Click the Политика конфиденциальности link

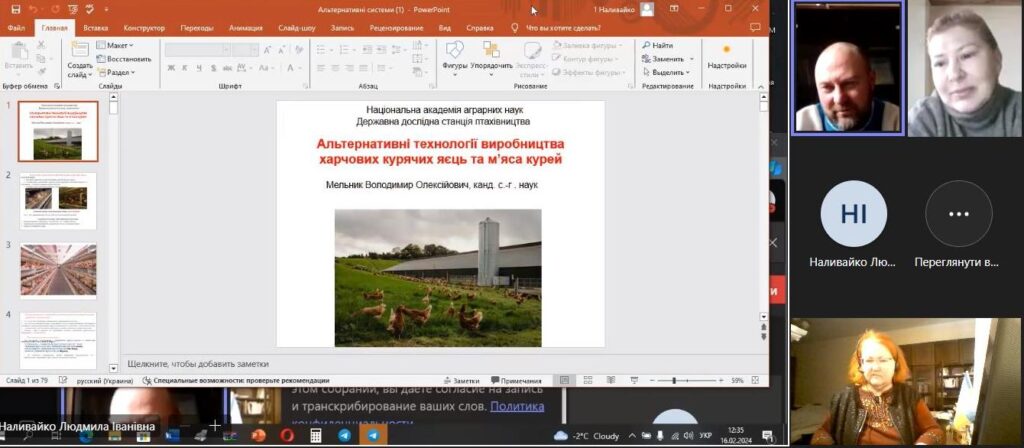[x=518, y=407]
